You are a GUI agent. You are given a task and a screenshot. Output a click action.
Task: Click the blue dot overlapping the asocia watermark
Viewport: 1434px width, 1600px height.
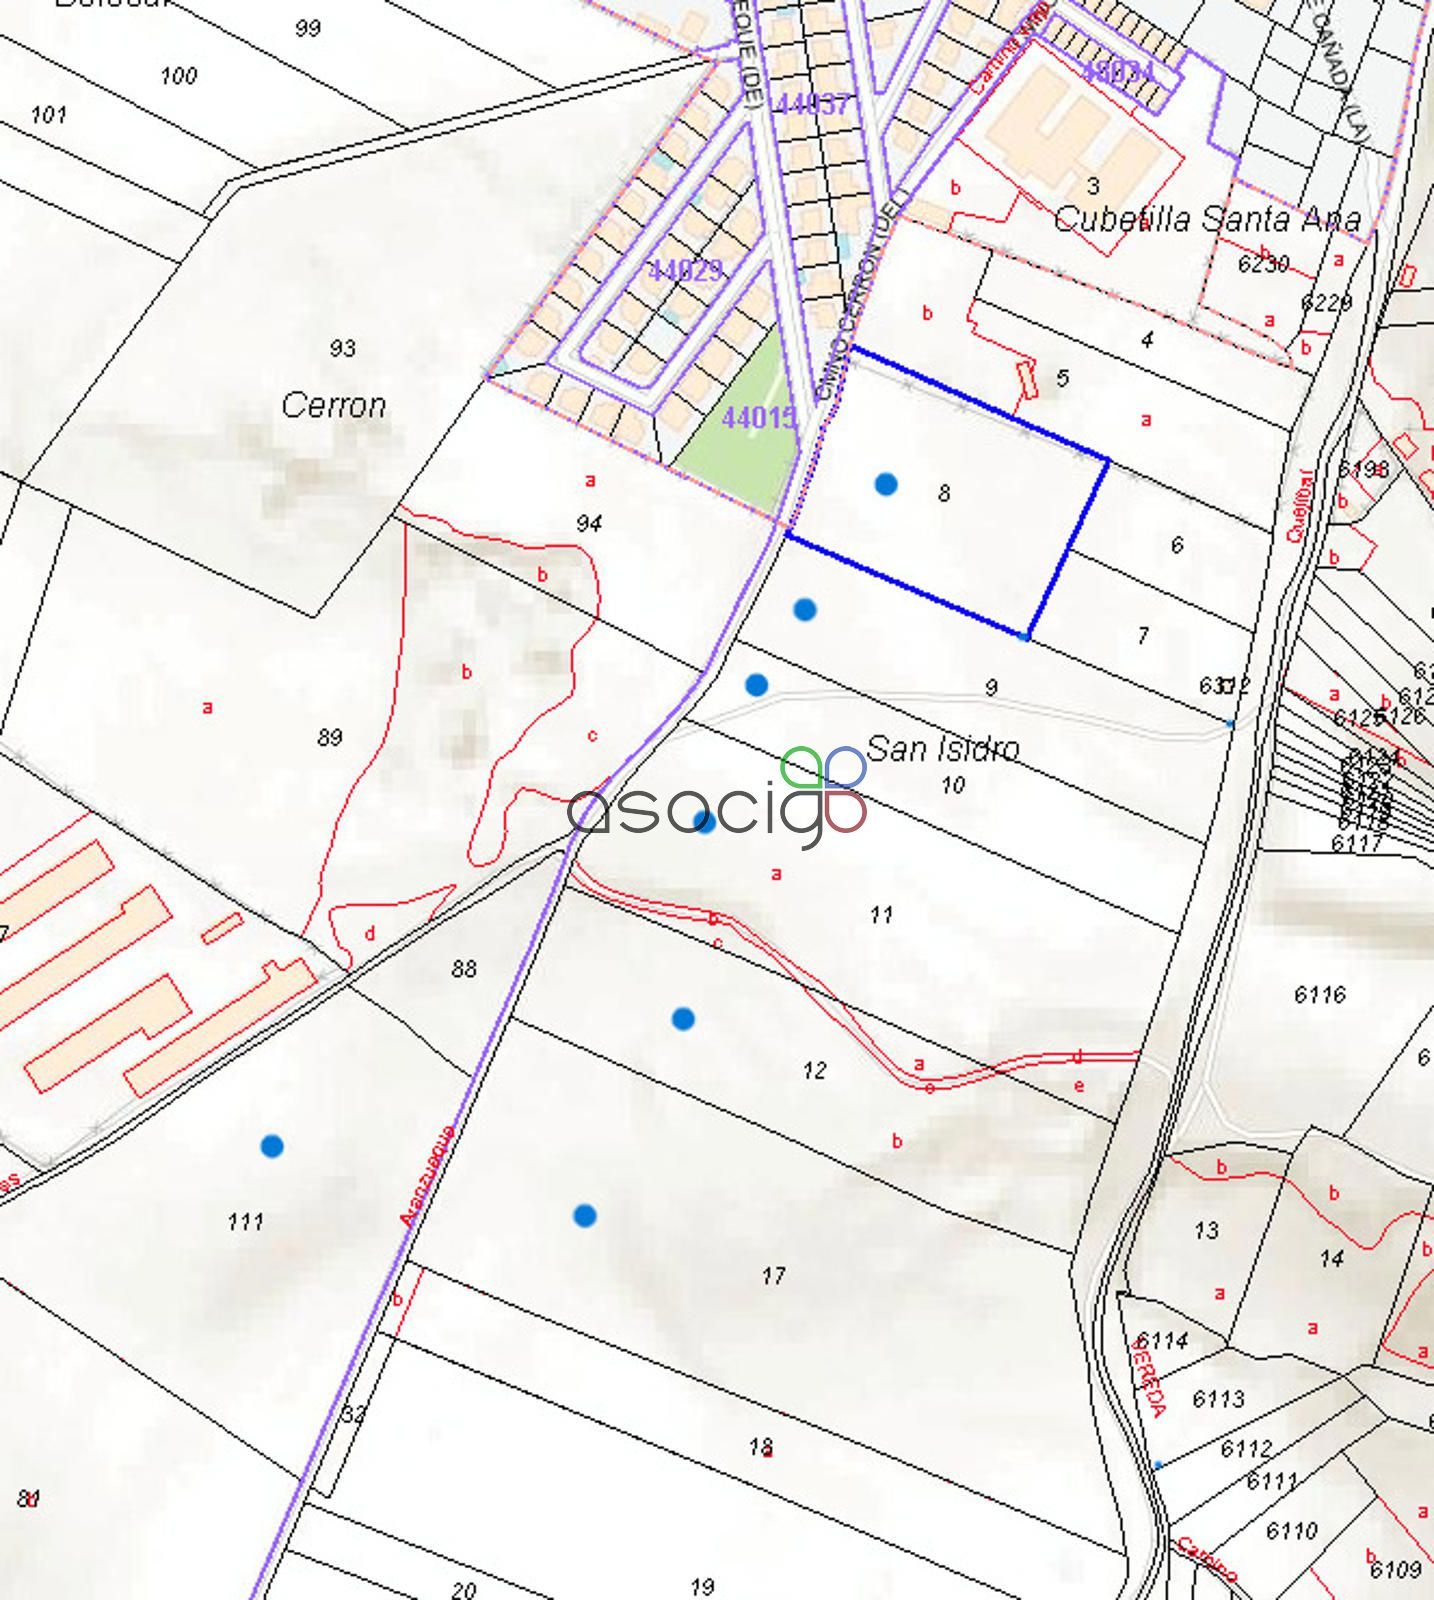coord(705,823)
